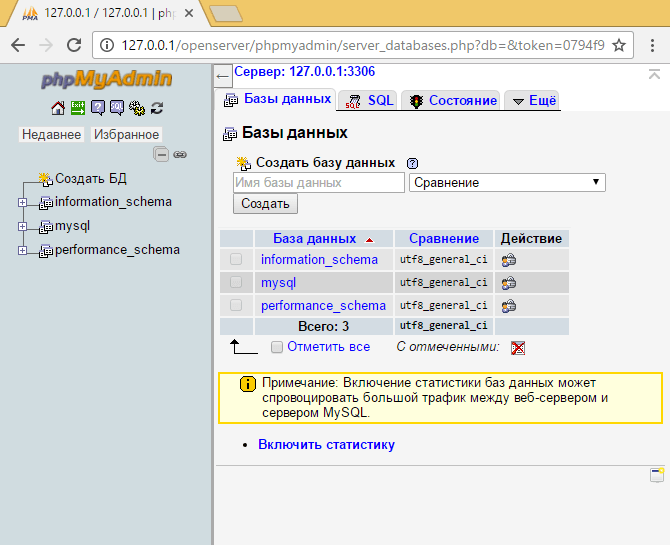Open the phpMyAdmin home icon
Viewport: 670px width, 545px height.
pyautogui.click(x=58, y=108)
